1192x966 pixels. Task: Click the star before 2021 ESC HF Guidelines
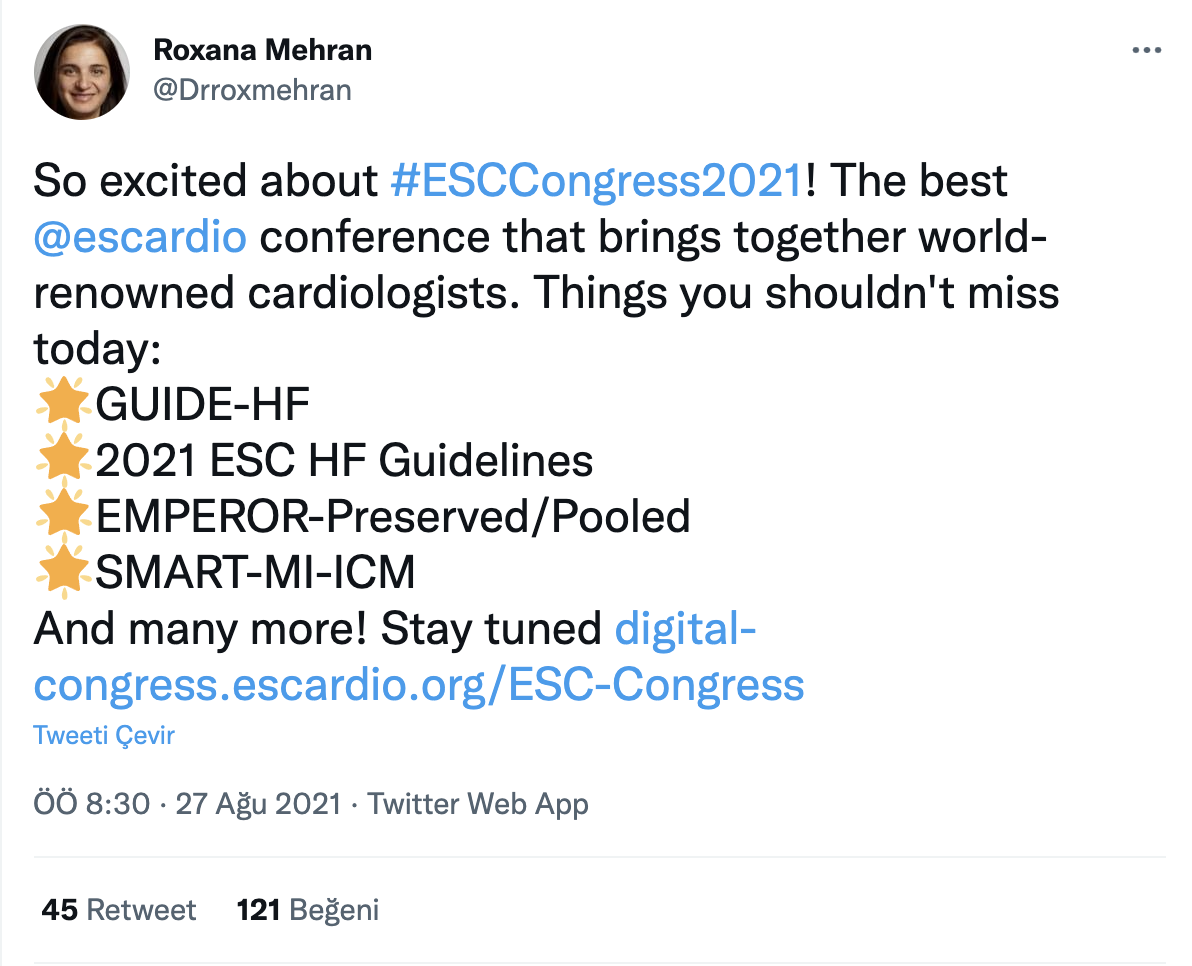(x=64, y=461)
